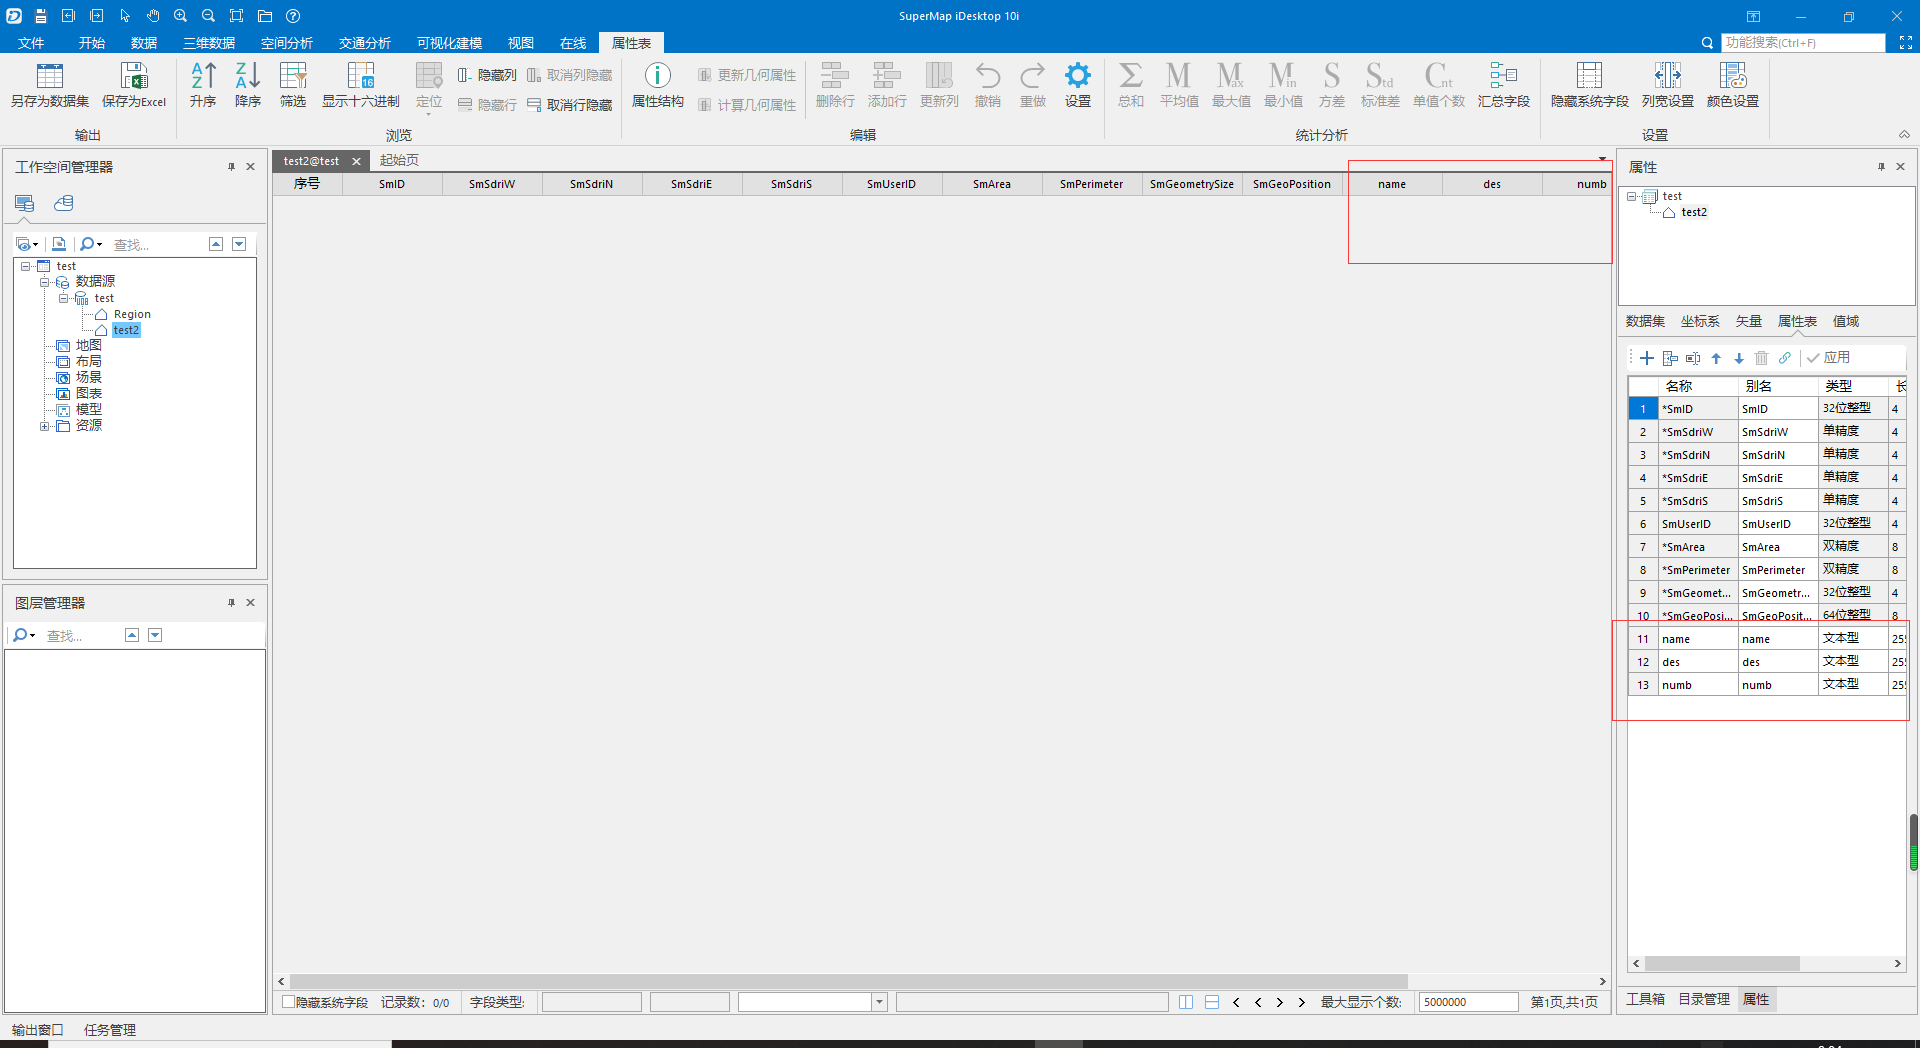Pin the 工作空间管理器 panel

(231, 167)
